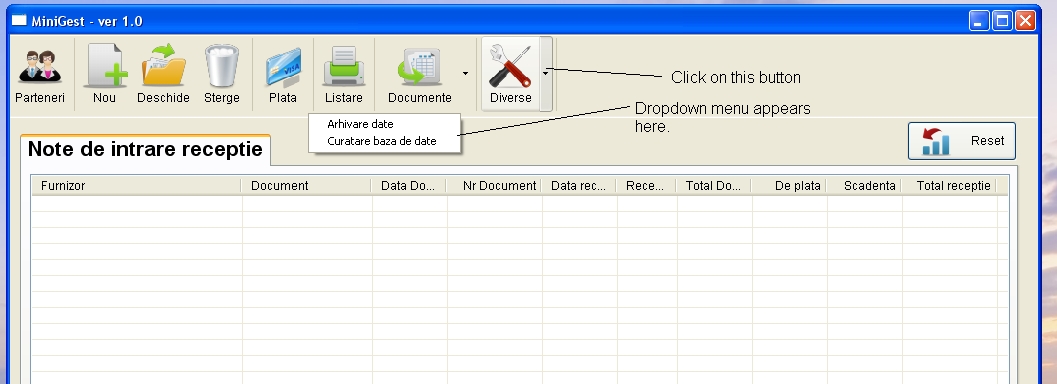The image size is (1057, 384).
Task: Close the MiniGest window
Action: (1025, 21)
